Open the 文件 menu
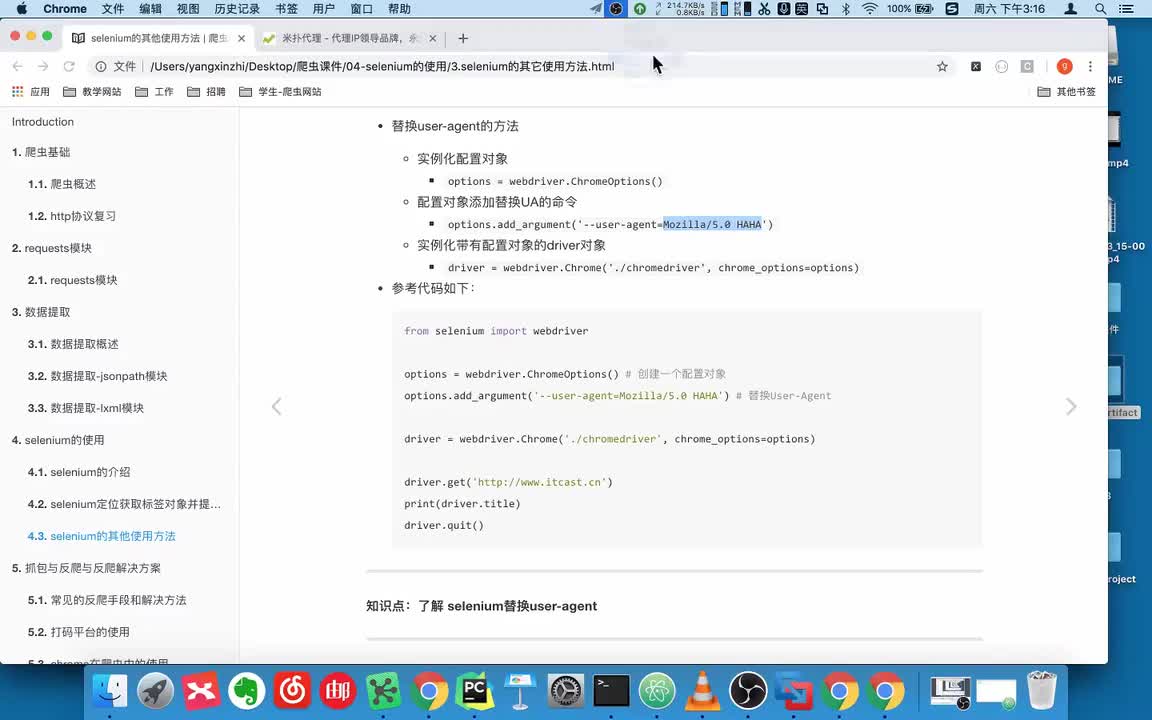1152x720 pixels. tap(112, 9)
